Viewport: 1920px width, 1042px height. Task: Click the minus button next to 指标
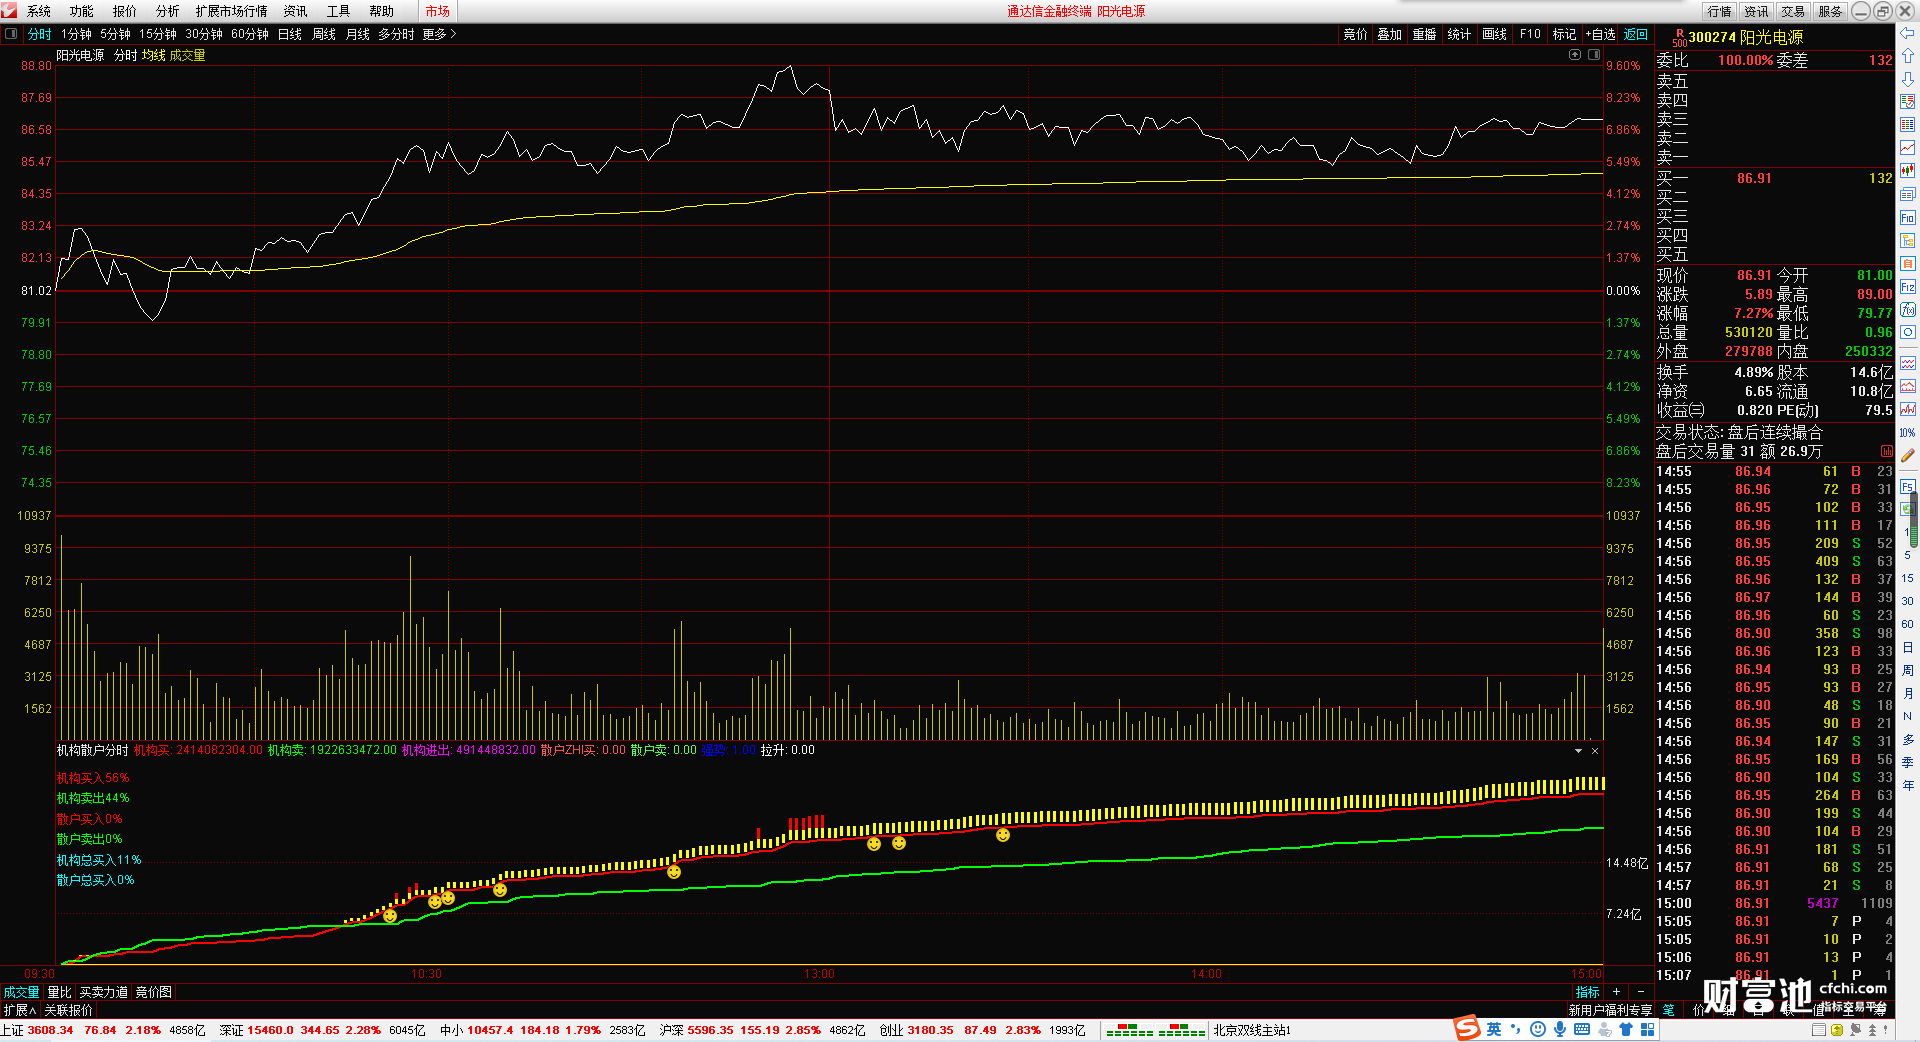click(1641, 992)
